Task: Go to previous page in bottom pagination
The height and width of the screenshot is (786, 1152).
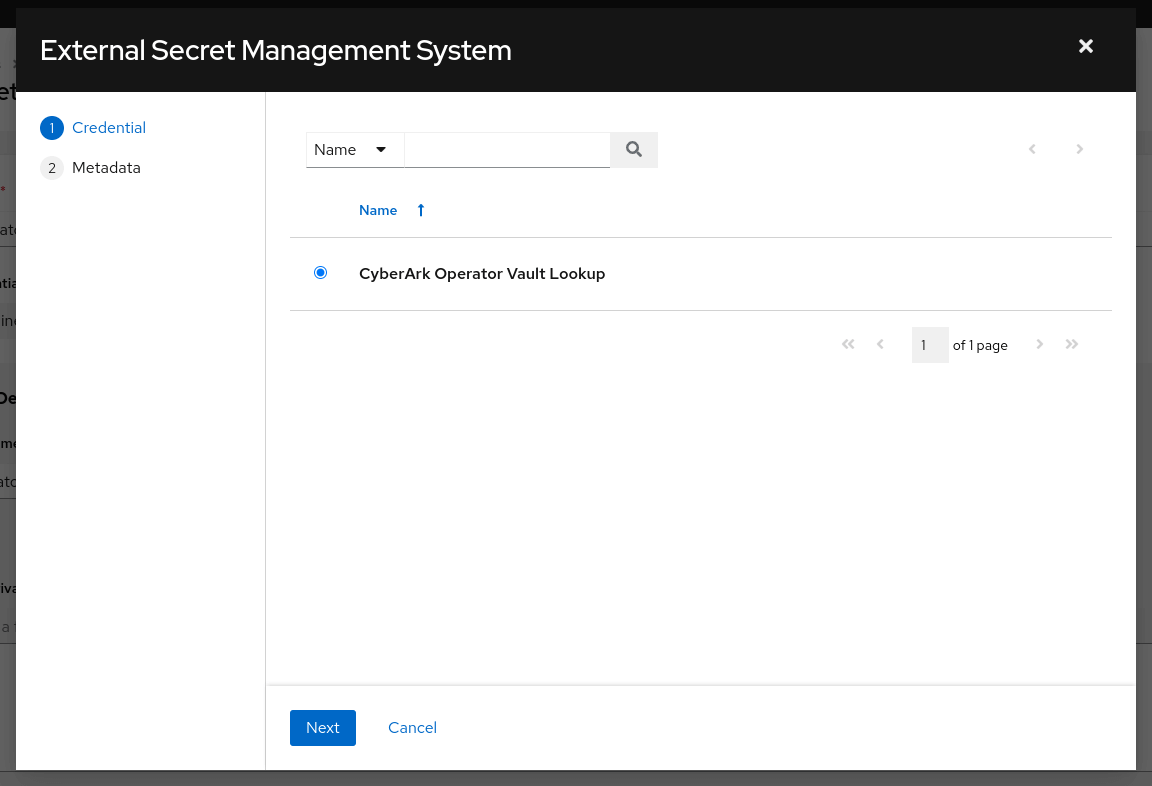Action: pos(880,344)
